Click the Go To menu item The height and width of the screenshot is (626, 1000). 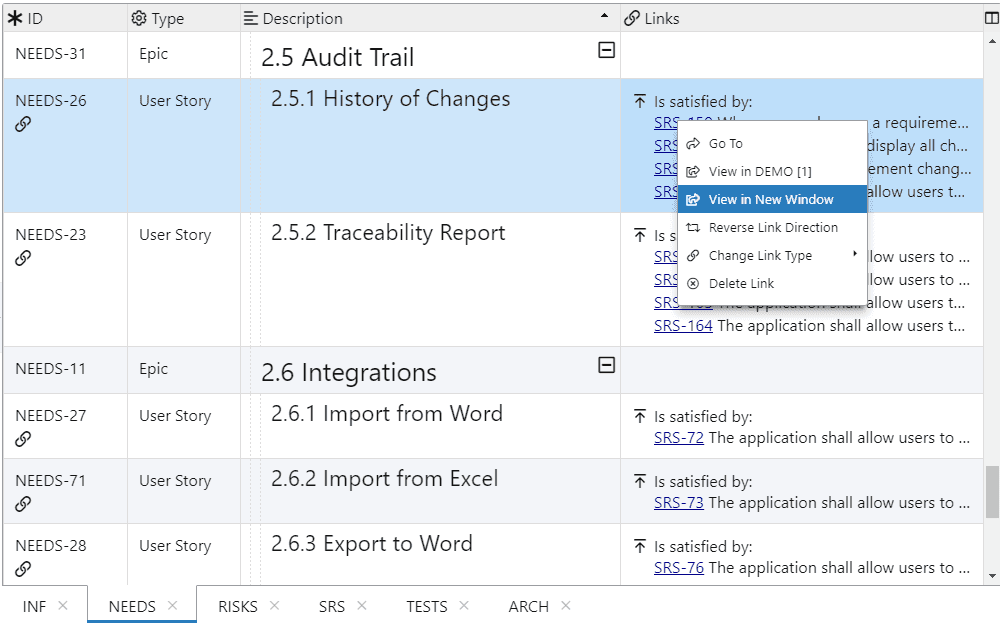725,144
